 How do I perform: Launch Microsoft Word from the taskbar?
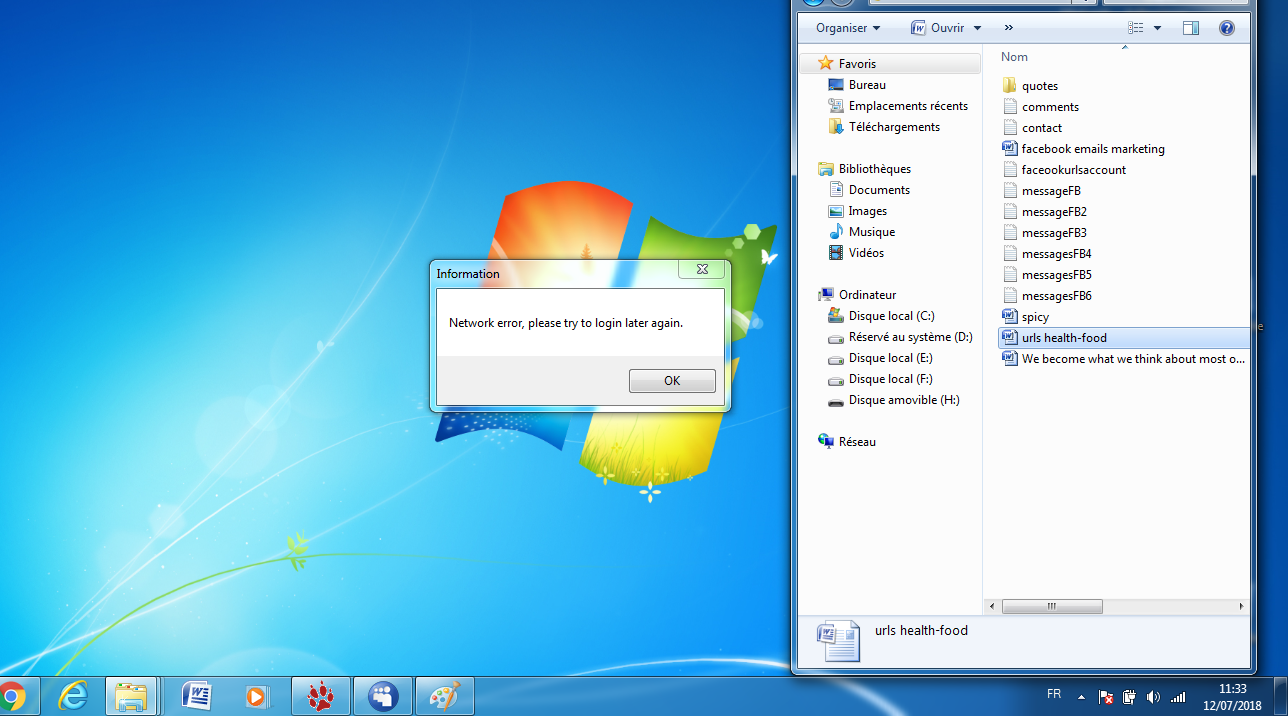[x=196, y=696]
